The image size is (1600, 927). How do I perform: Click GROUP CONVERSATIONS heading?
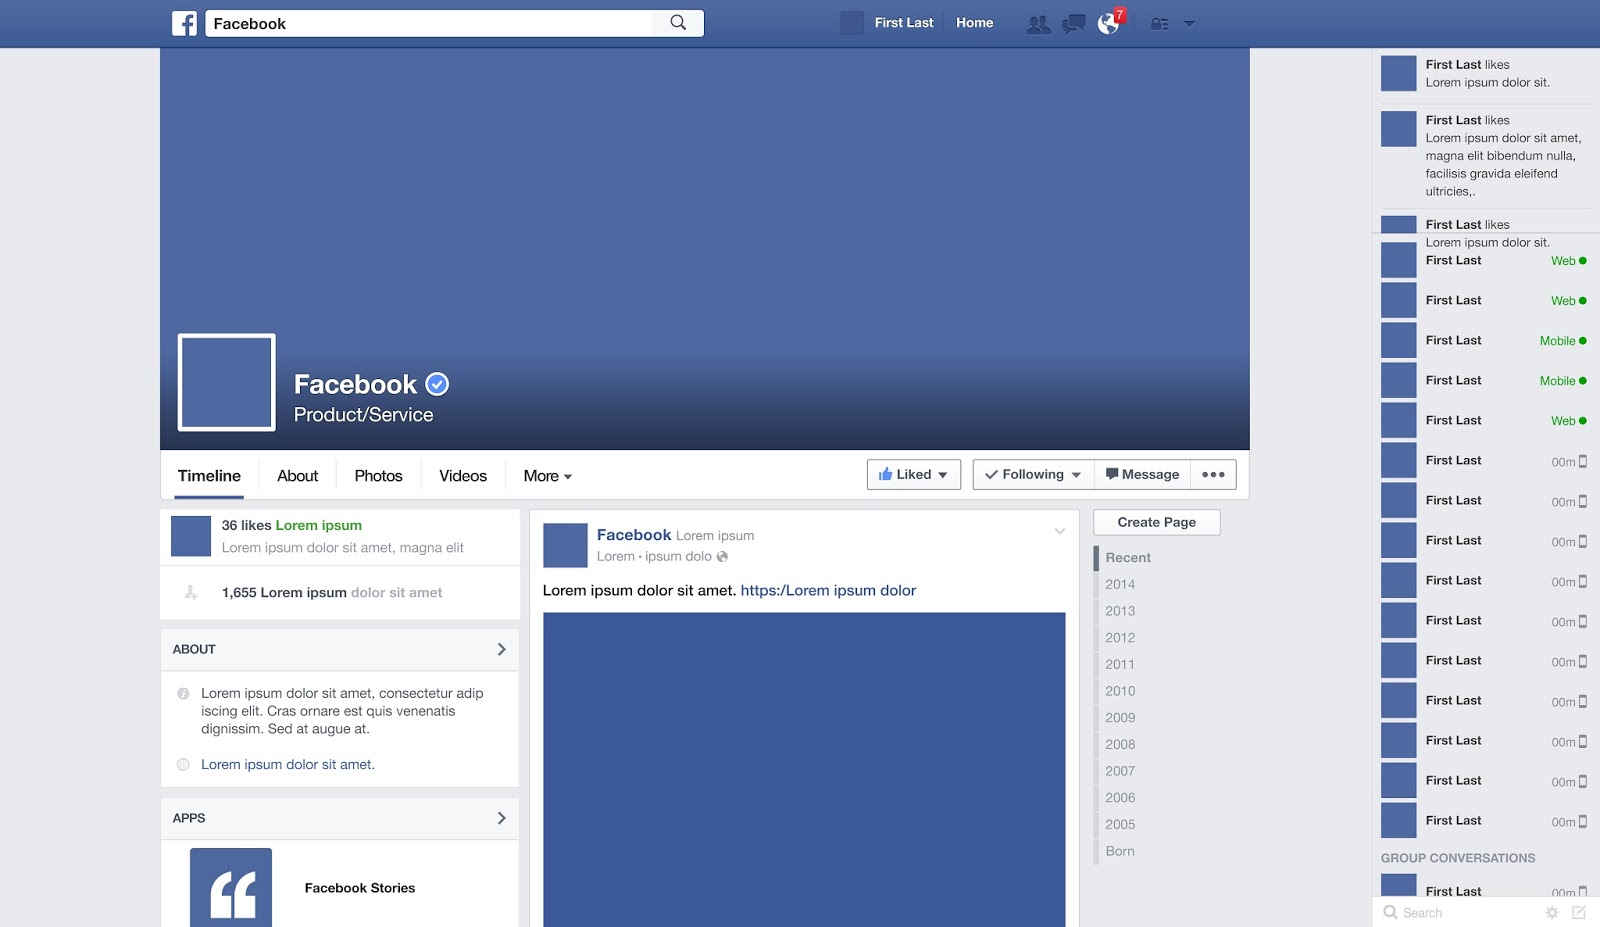click(x=1458, y=858)
